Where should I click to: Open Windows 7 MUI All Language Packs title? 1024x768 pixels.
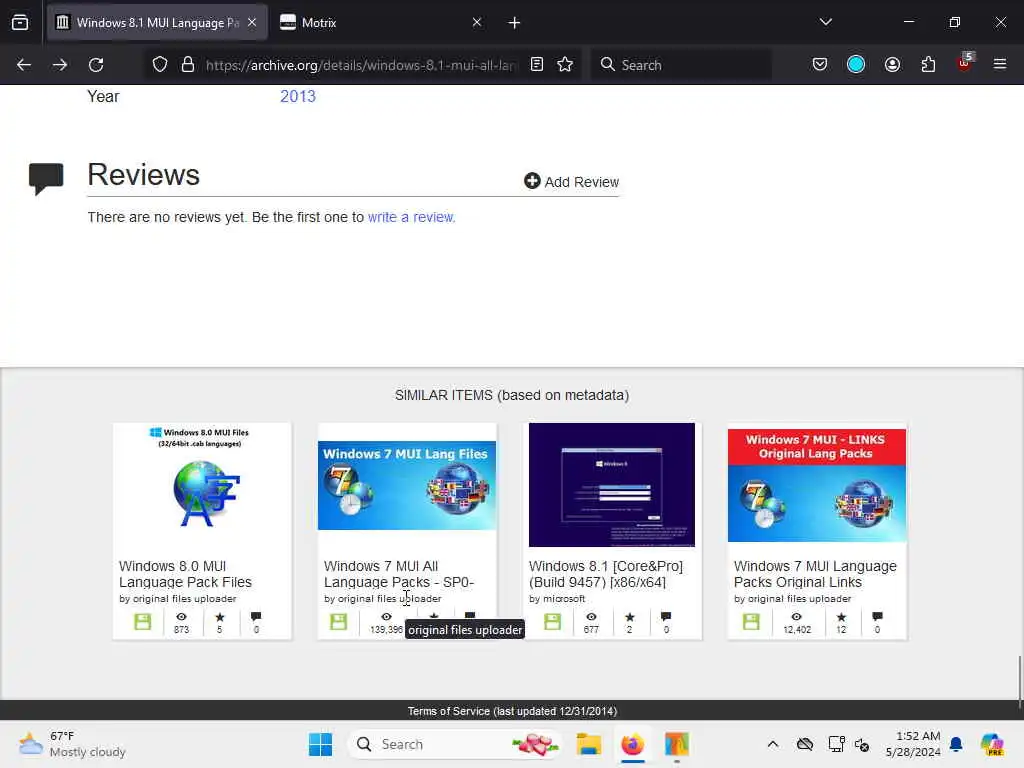coord(399,575)
